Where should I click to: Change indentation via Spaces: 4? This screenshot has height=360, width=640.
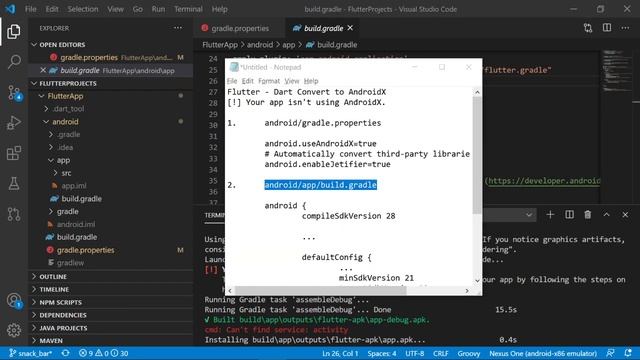[382, 353]
